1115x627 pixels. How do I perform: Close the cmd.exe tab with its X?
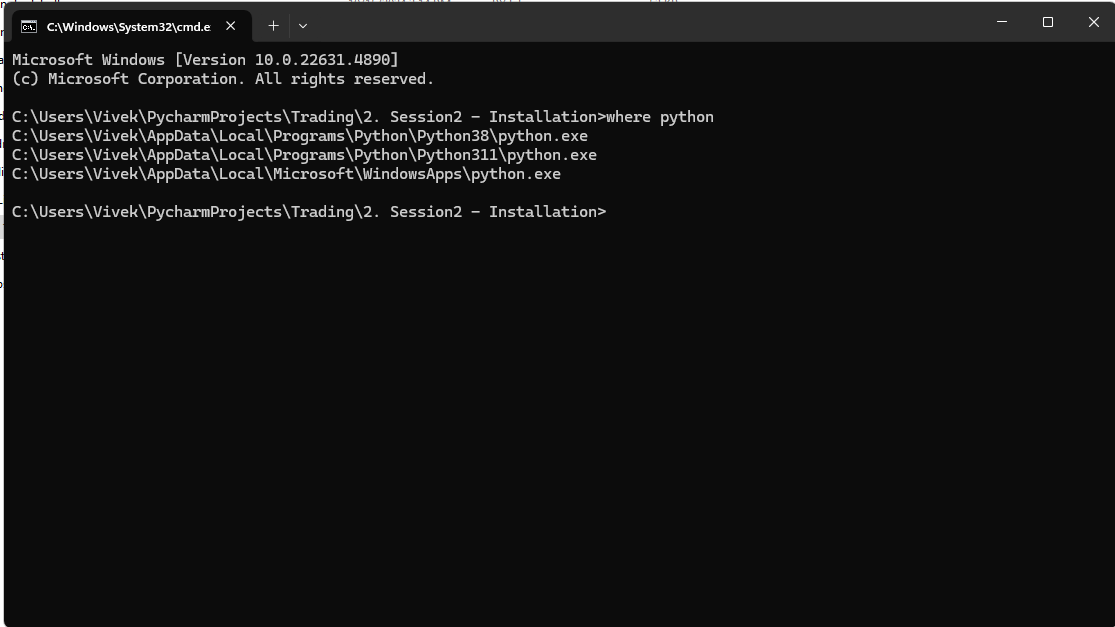[x=230, y=26]
